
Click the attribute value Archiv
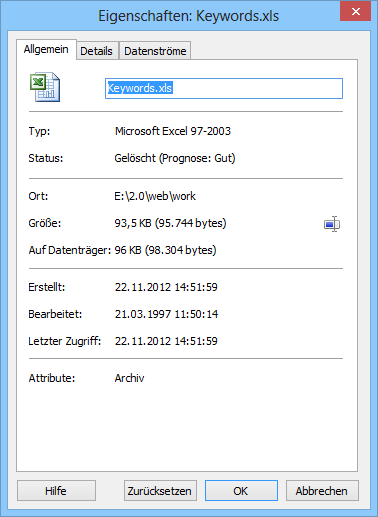129,378
